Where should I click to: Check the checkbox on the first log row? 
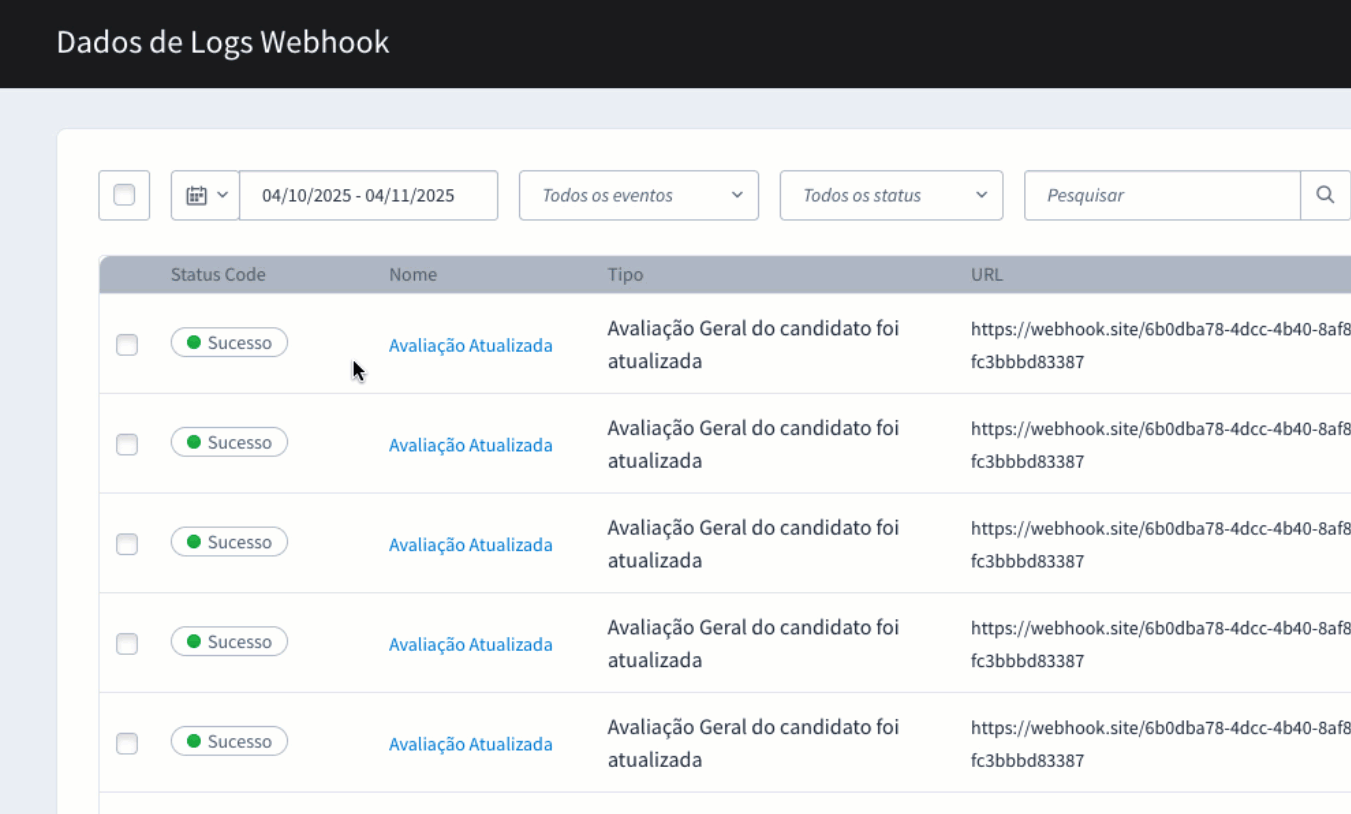pyautogui.click(x=126, y=345)
